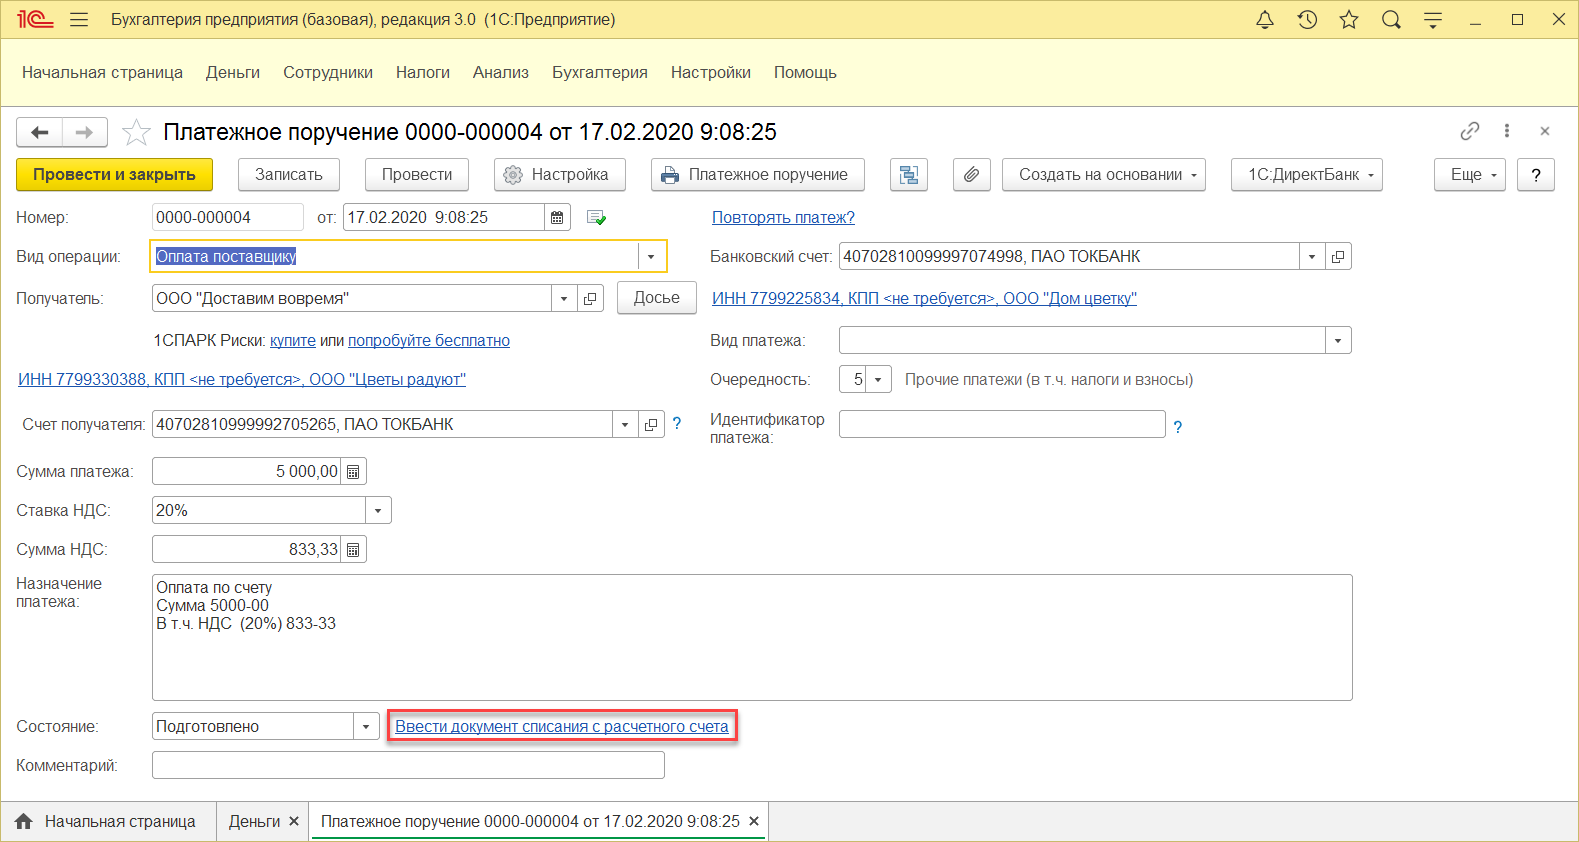This screenshot has width=1579, height=842.
Task: Open attached files paperclip button
Action: coord(971,175)
